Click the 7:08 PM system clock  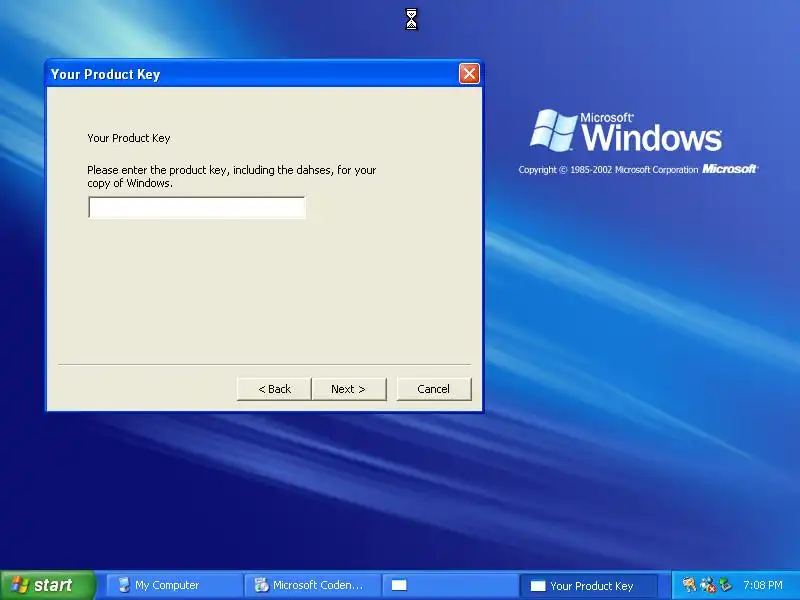tap(763, 585)
